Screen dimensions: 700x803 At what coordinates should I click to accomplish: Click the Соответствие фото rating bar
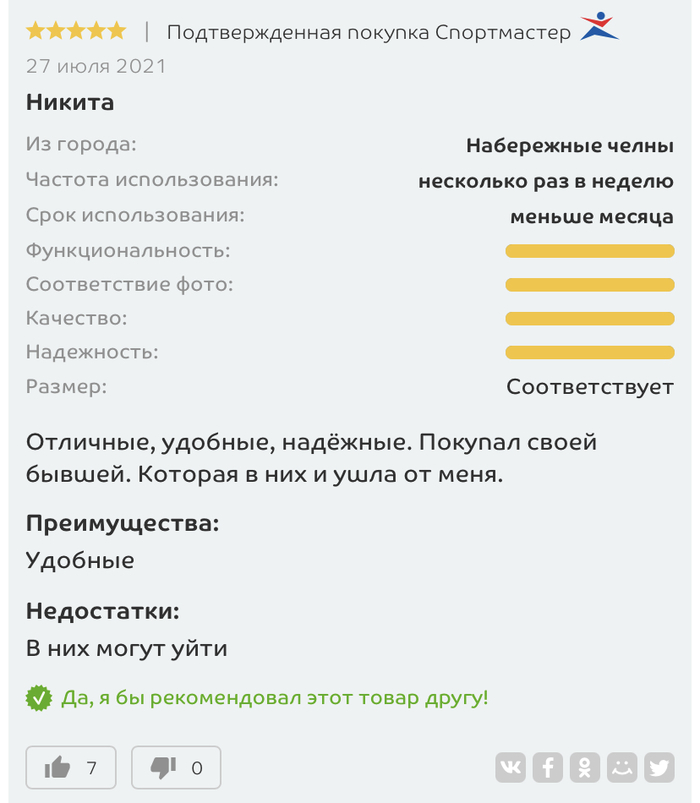click(x=589, y=285)
